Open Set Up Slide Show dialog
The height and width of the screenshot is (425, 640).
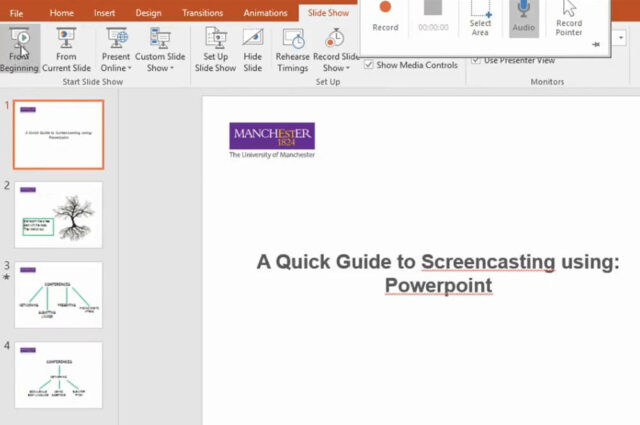click(216, 50)
